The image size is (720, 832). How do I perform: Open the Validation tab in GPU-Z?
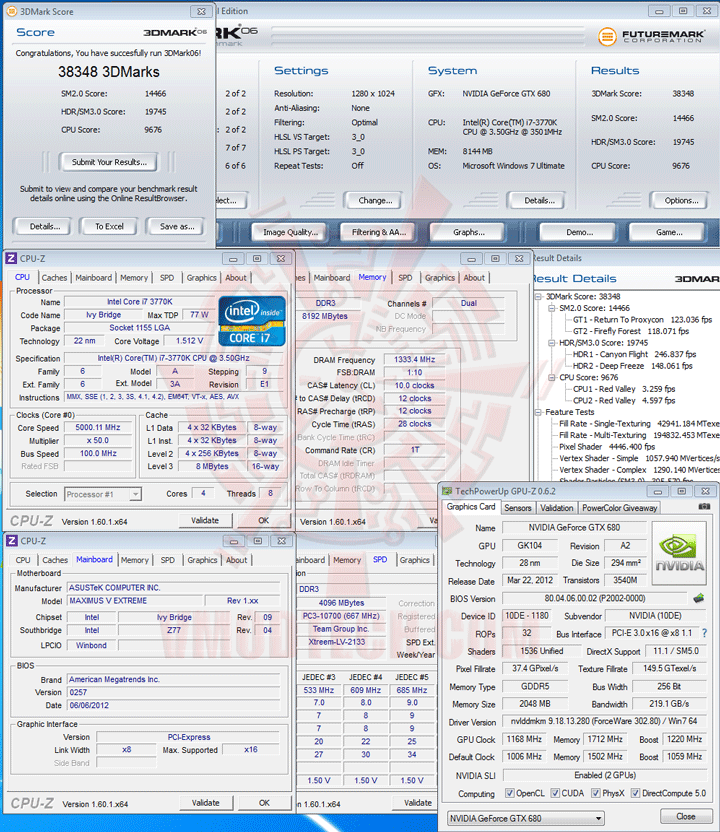click(557, 508)
